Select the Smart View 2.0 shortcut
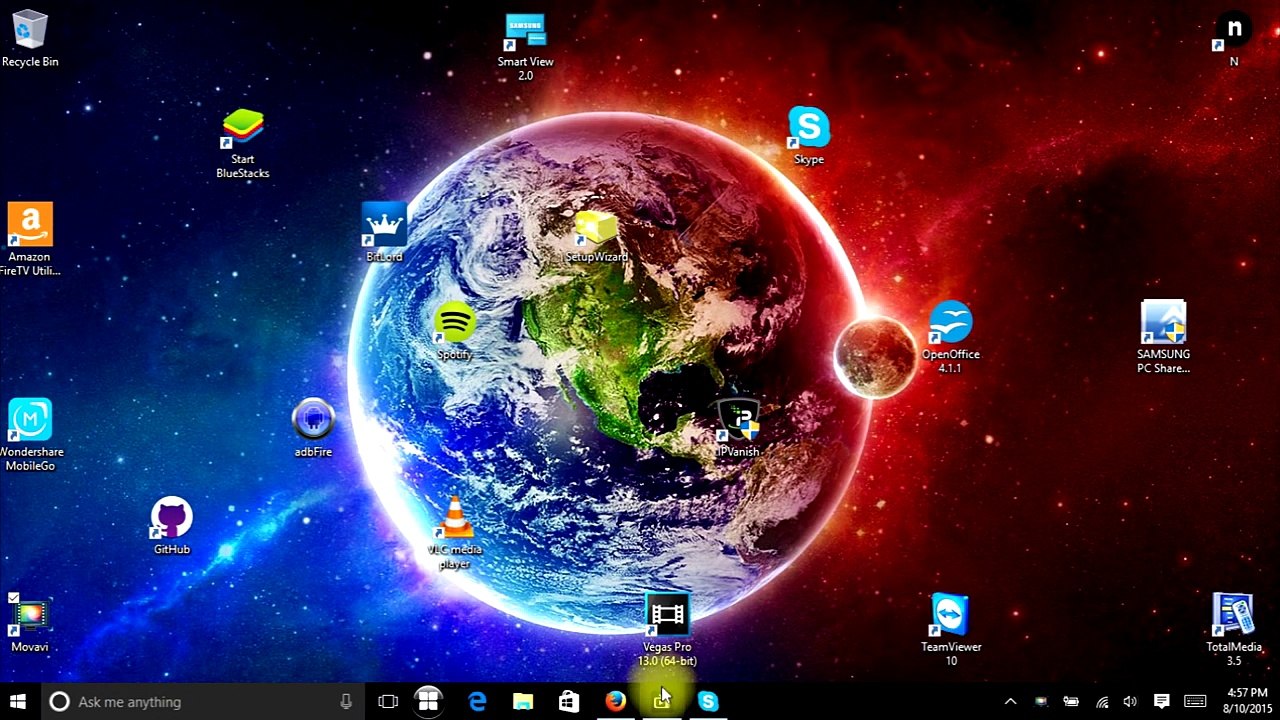 click(x=525, y=47)
